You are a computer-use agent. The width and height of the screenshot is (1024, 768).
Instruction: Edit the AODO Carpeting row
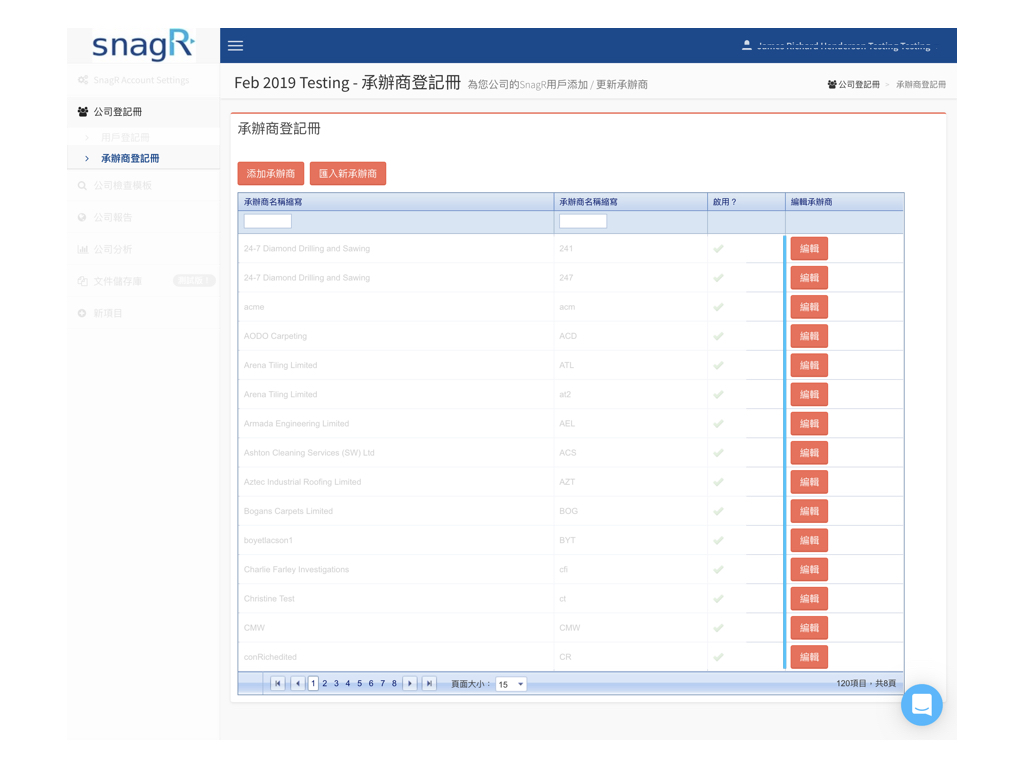coord(809,336)
